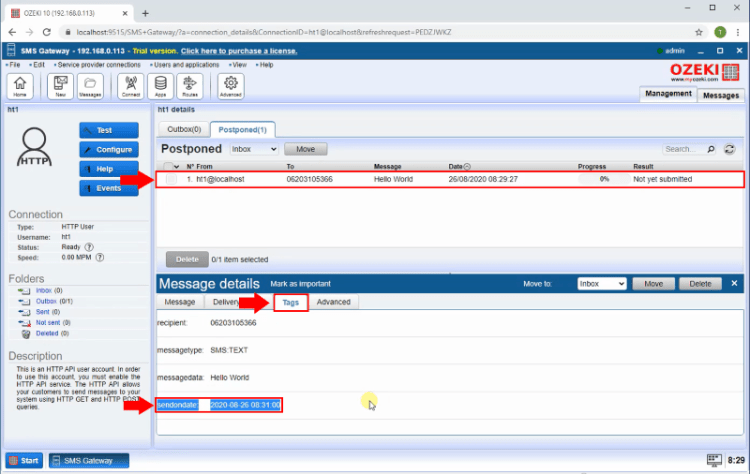Screen dimensions: 750x474
Task: Bookmark this page with the star icon
Action: (699, 32)
